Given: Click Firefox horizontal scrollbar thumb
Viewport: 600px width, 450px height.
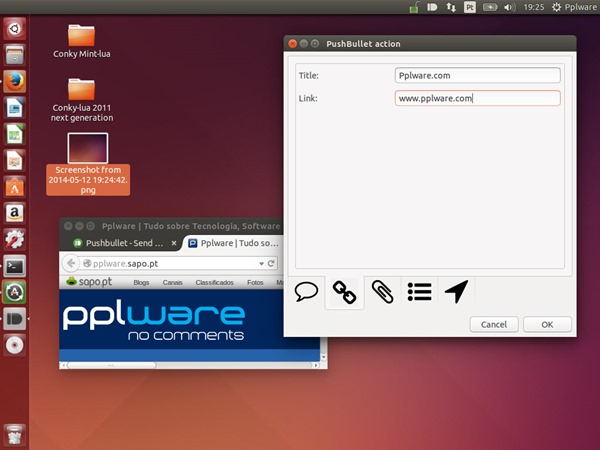Looking at the screenshot, I should point(111,365).
